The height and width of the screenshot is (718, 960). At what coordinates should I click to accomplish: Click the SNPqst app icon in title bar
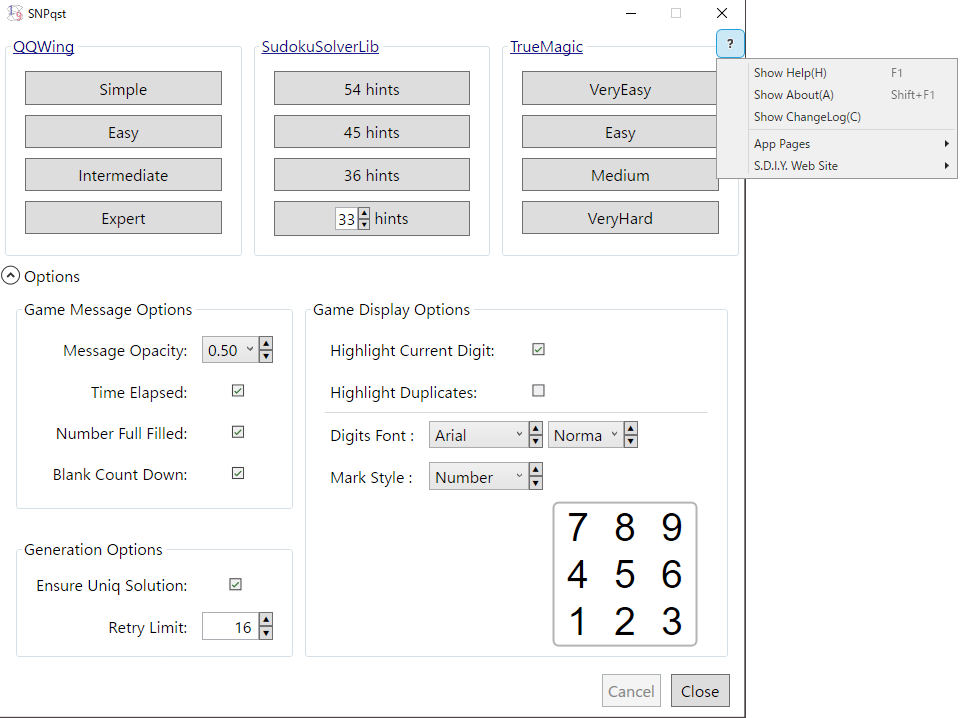click(14, 13)
